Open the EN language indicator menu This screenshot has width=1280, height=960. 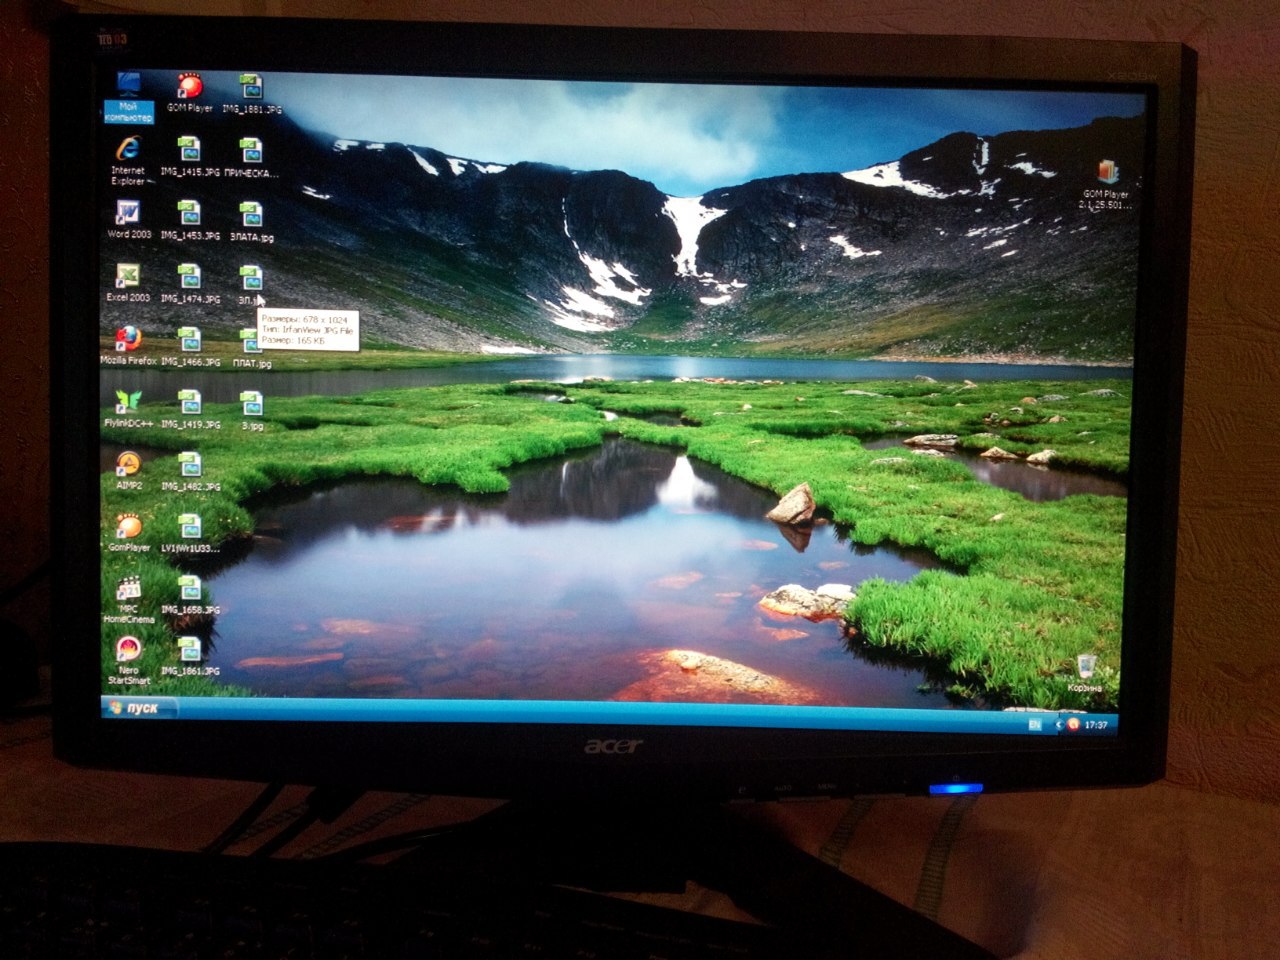[x=1035, y=723]
